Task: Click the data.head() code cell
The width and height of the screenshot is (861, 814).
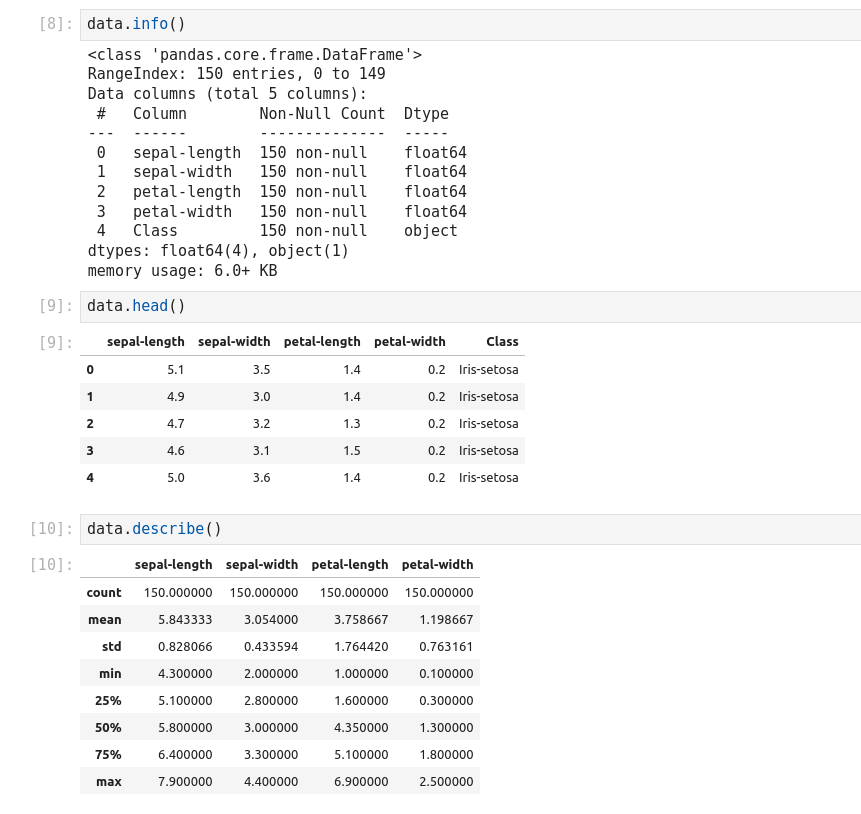Action: tap(470, 306)
